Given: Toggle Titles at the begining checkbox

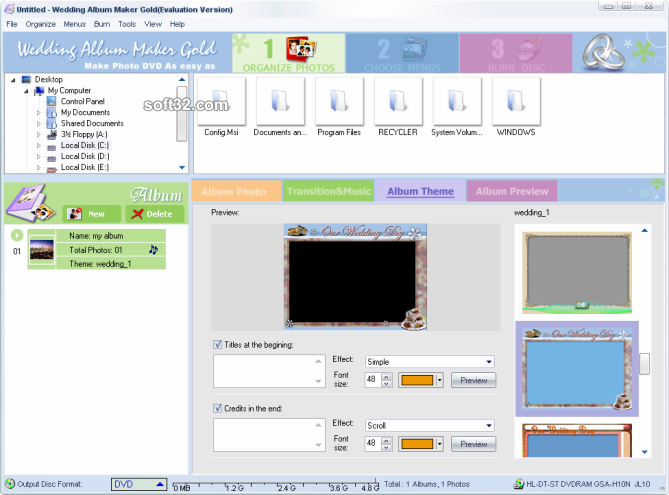Looking at the screenshot, I should (218, 344).
